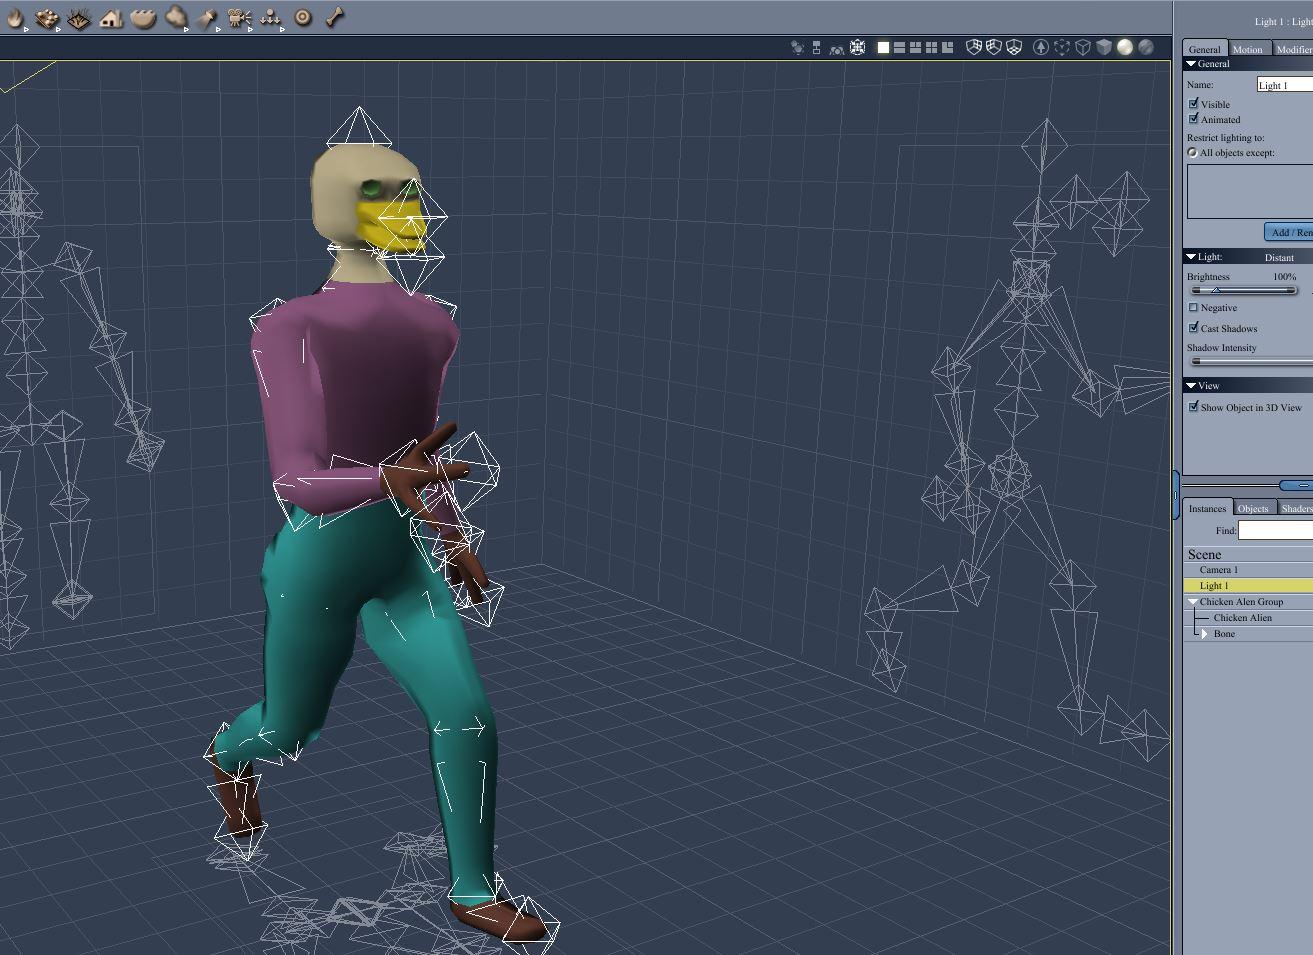
Task: Toggle the Cast Shadows checkbox
Action: point(1193,327)
